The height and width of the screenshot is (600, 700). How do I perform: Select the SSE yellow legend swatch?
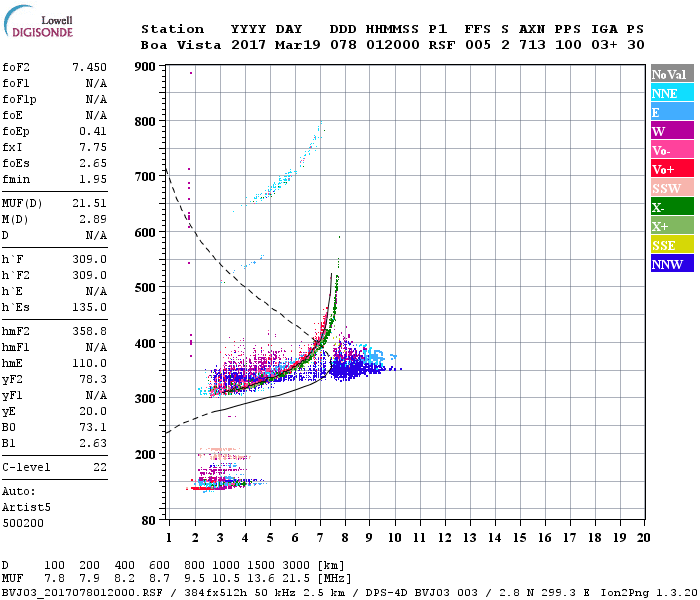(x=672, y=245)
